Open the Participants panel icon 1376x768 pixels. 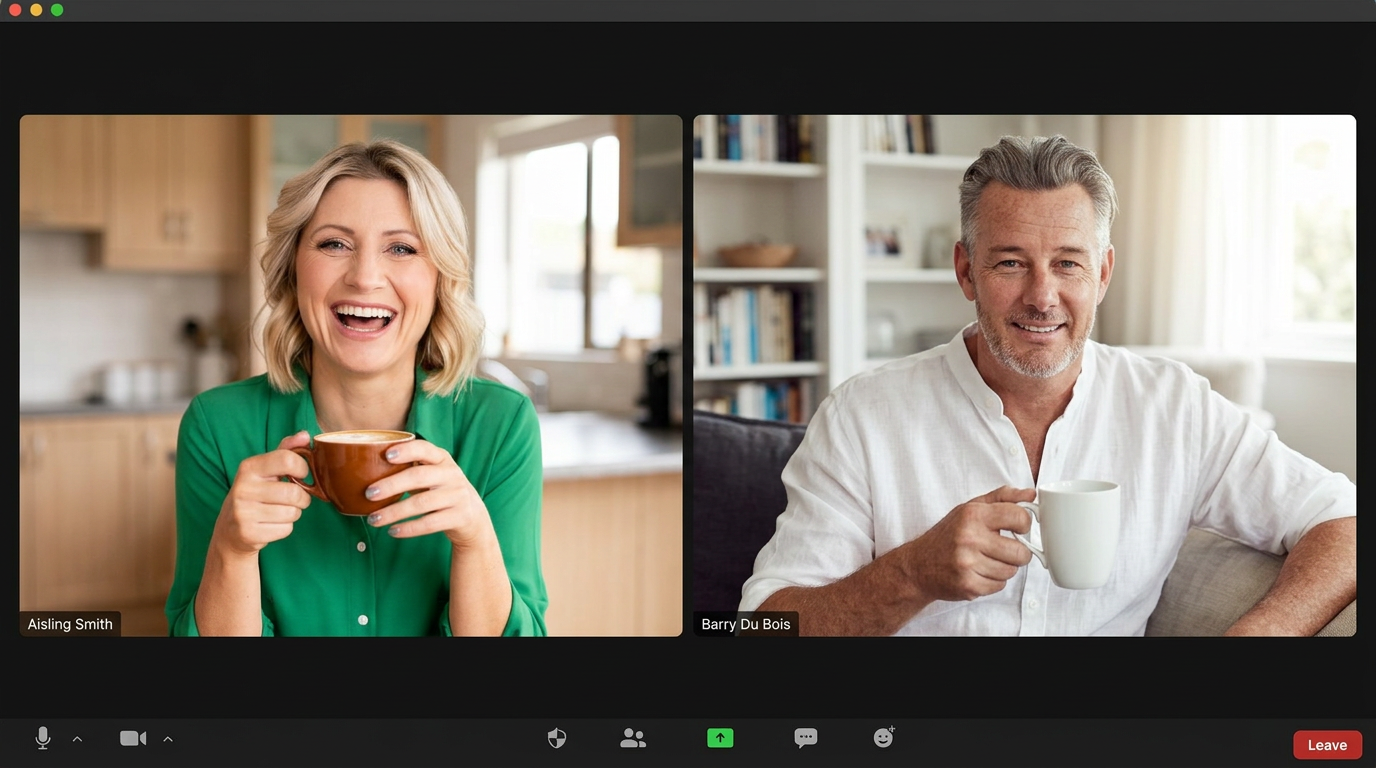click(x=633, y=738)
